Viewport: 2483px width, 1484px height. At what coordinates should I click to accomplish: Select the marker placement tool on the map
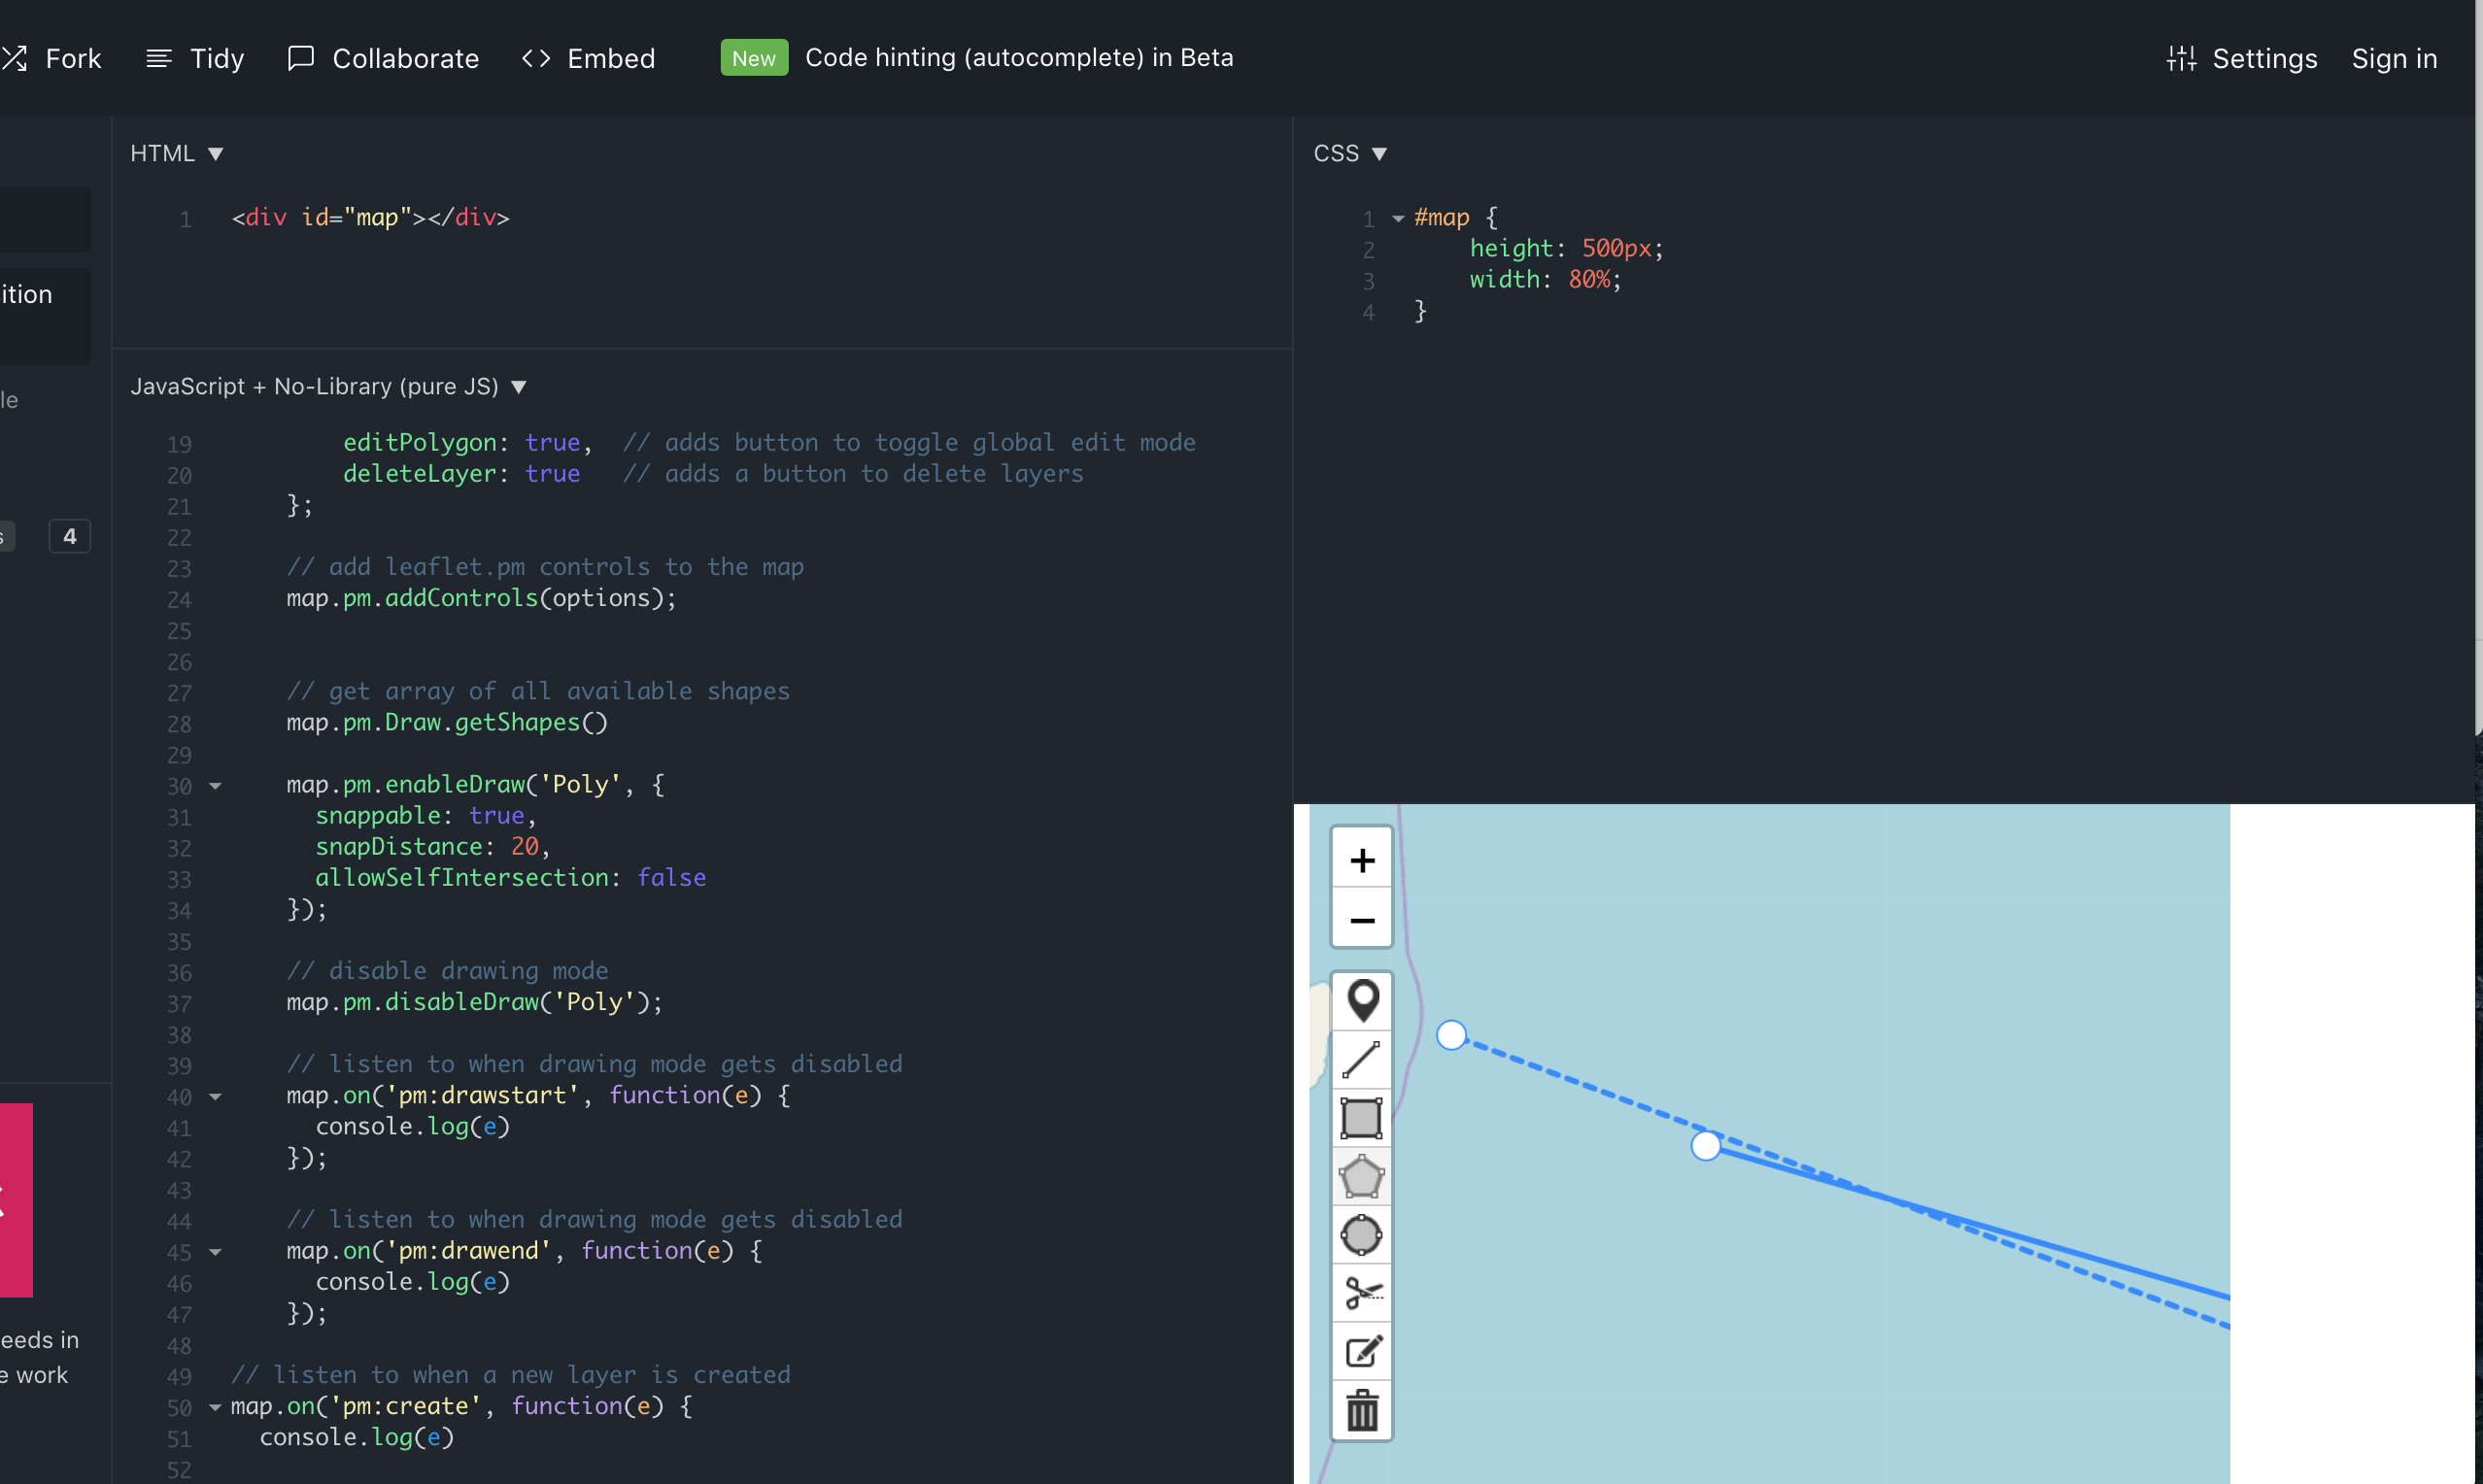coord(1361,1000)
